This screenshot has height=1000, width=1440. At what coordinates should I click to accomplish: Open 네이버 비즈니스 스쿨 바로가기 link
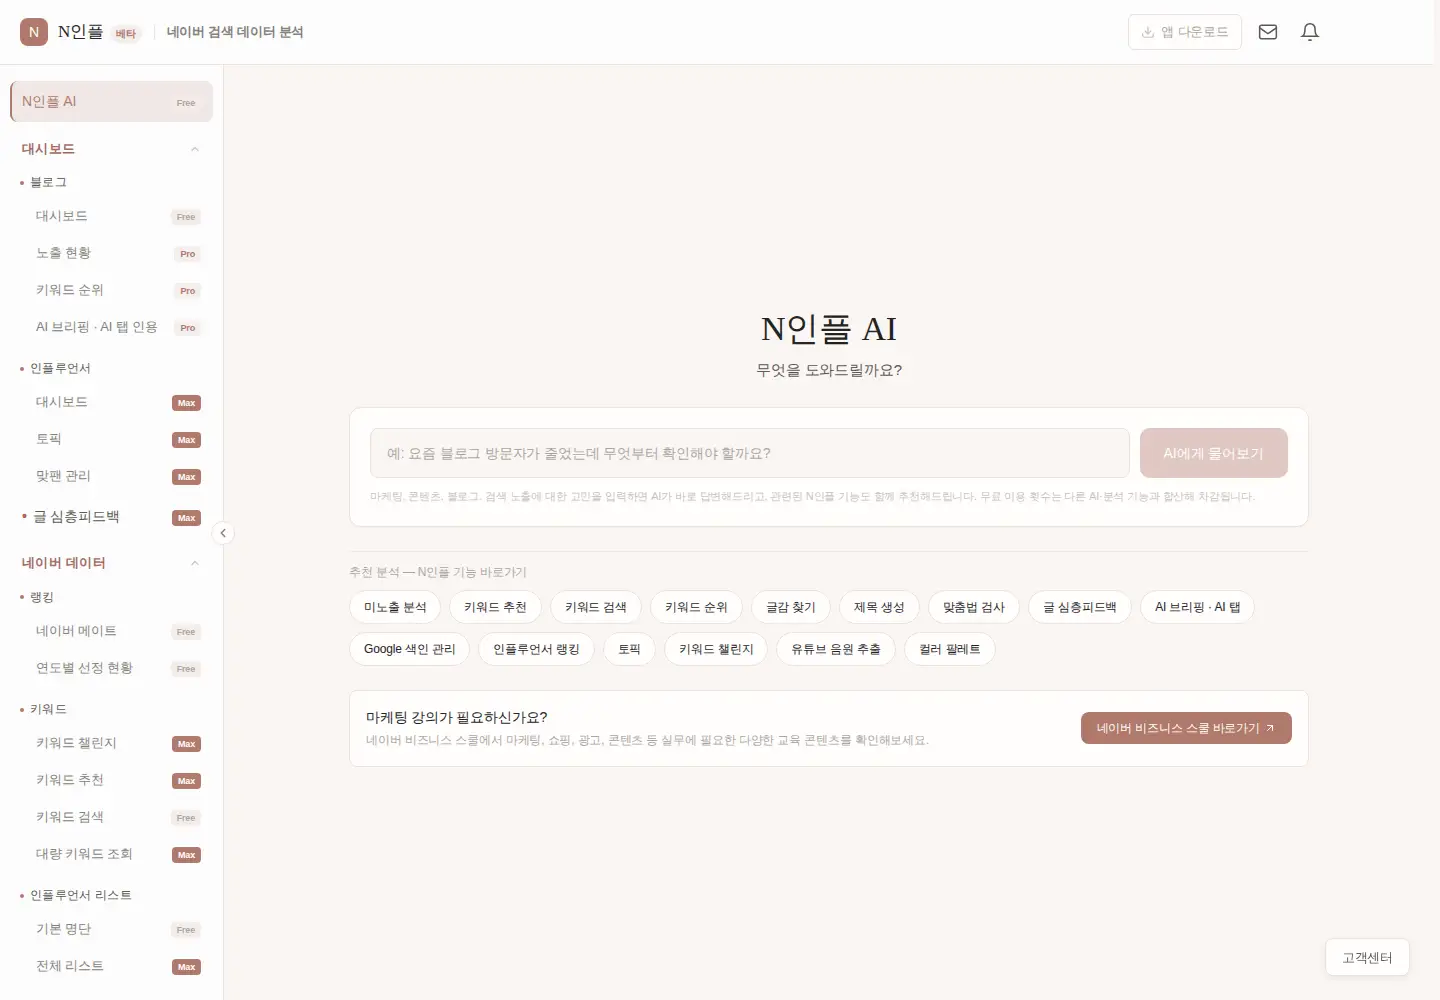(1186, 728)
